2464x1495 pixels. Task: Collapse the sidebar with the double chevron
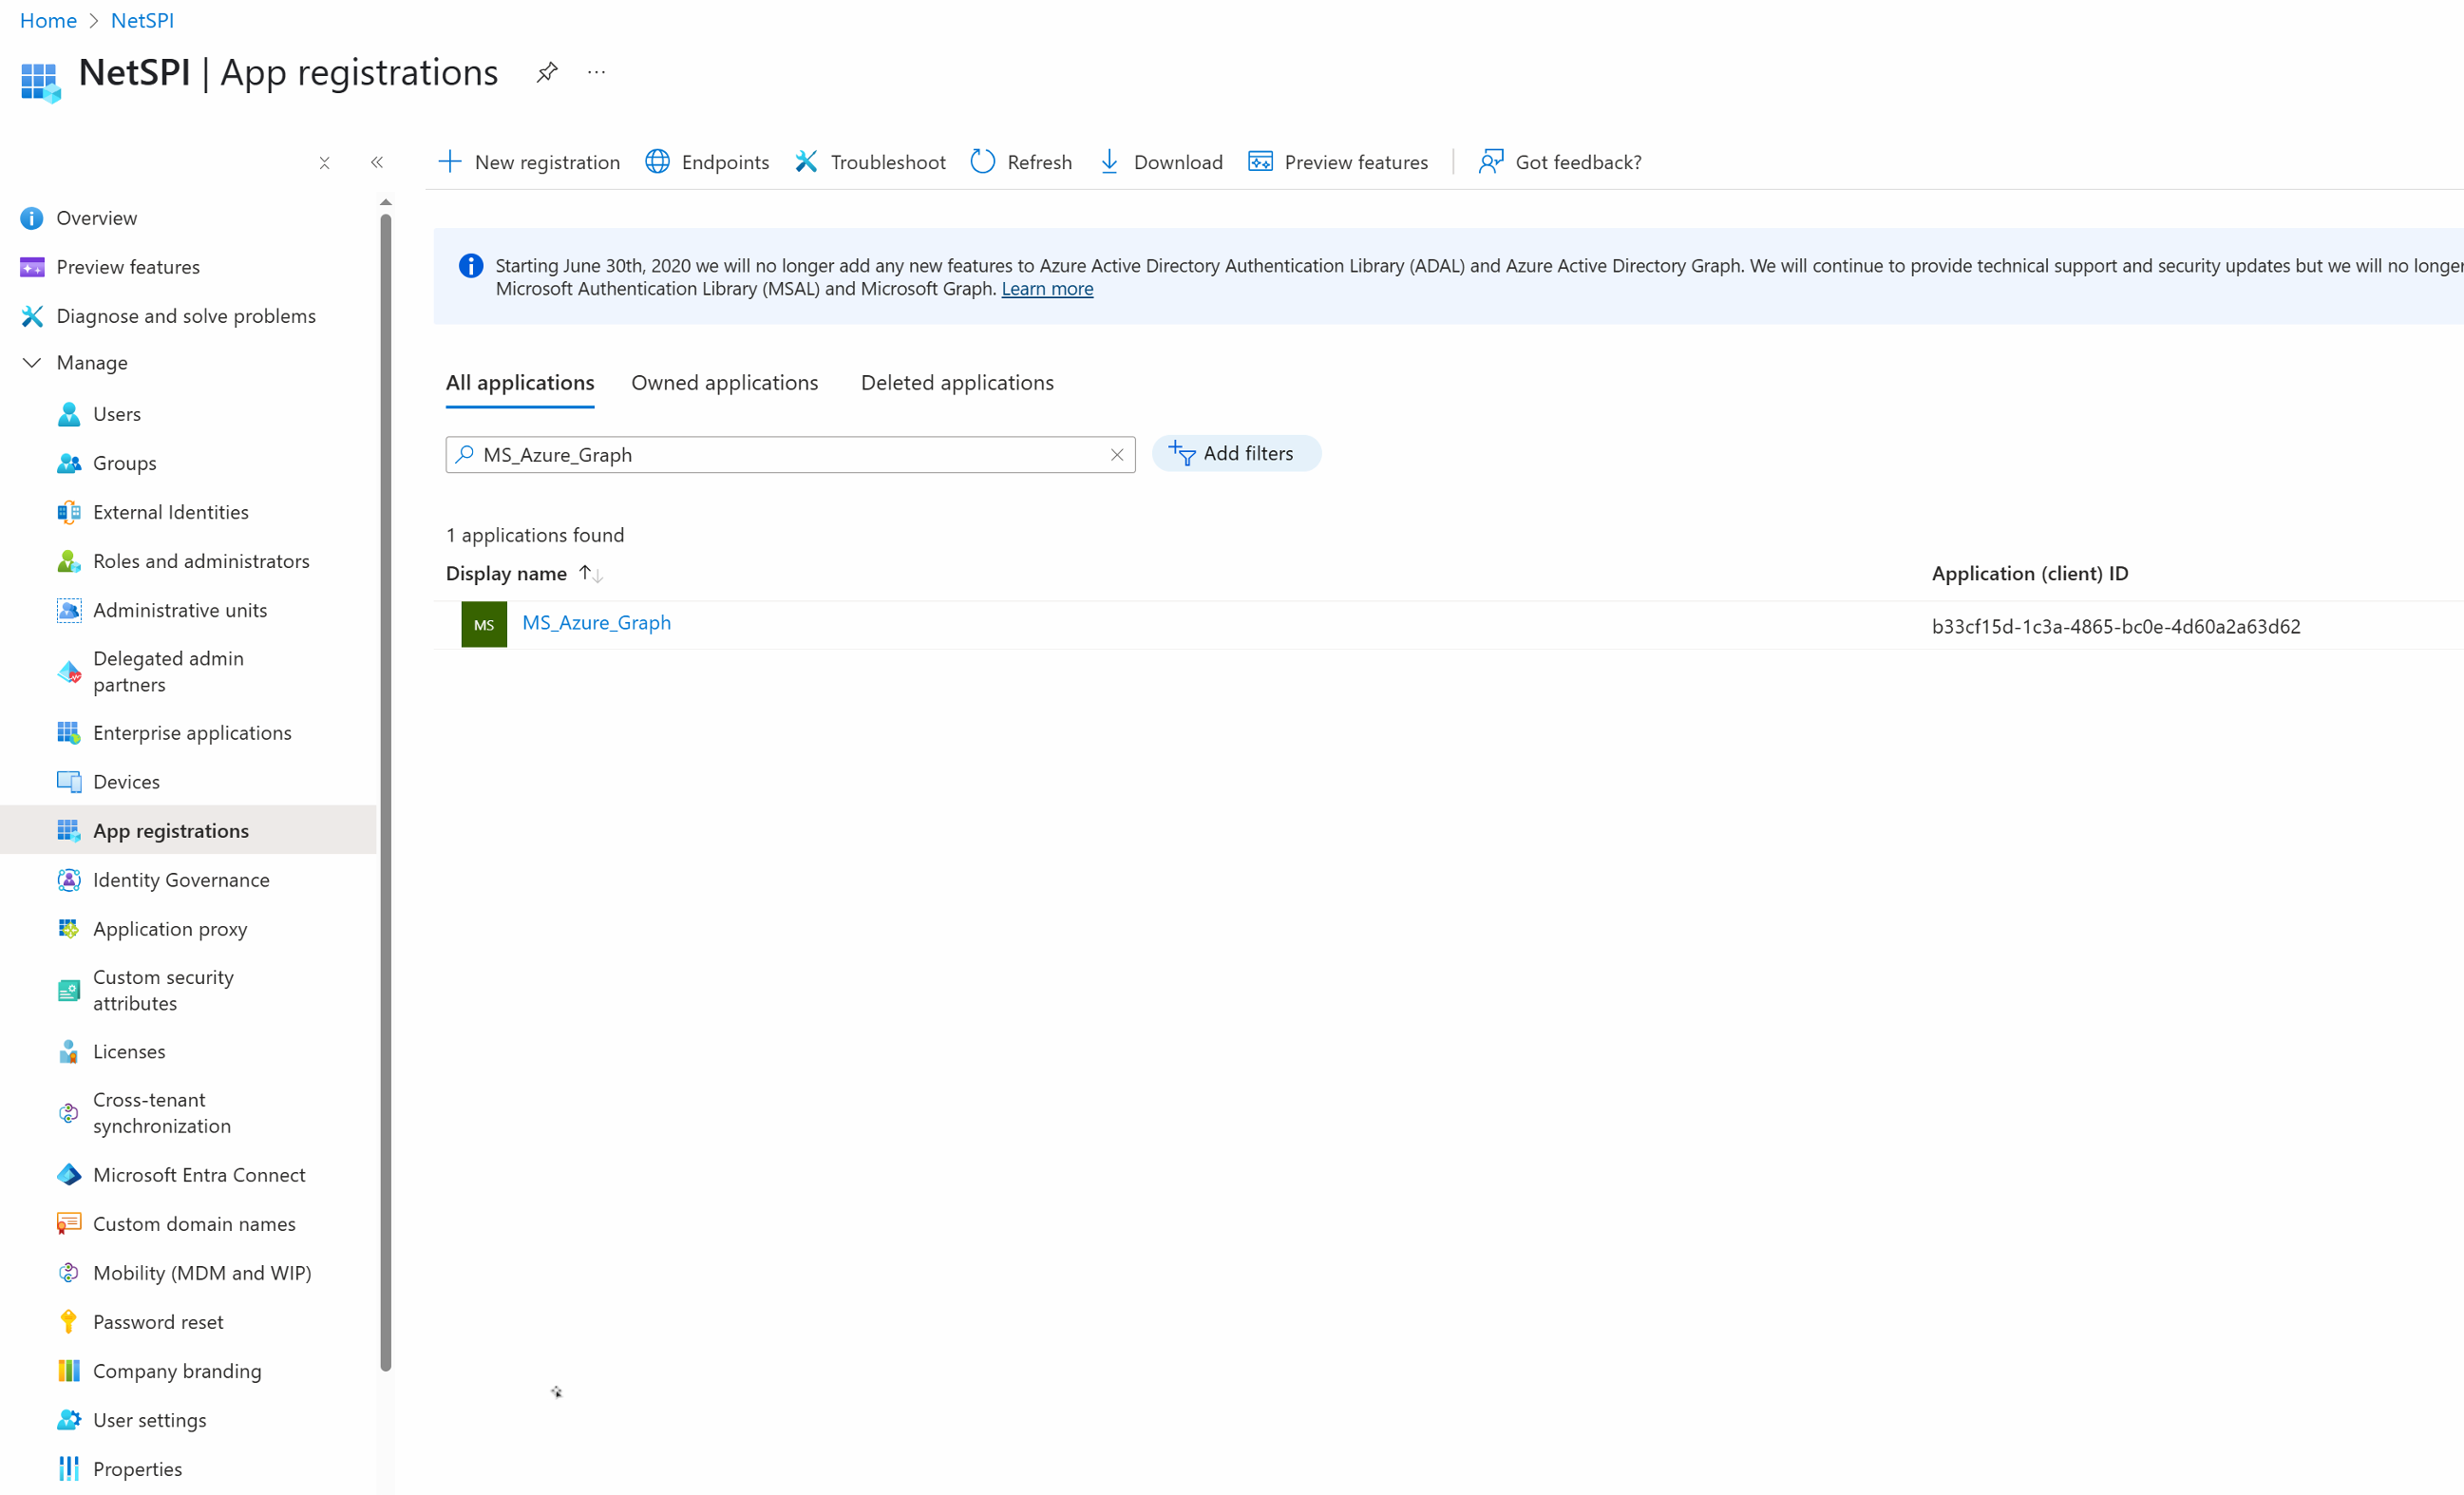(x=377, y=163)
